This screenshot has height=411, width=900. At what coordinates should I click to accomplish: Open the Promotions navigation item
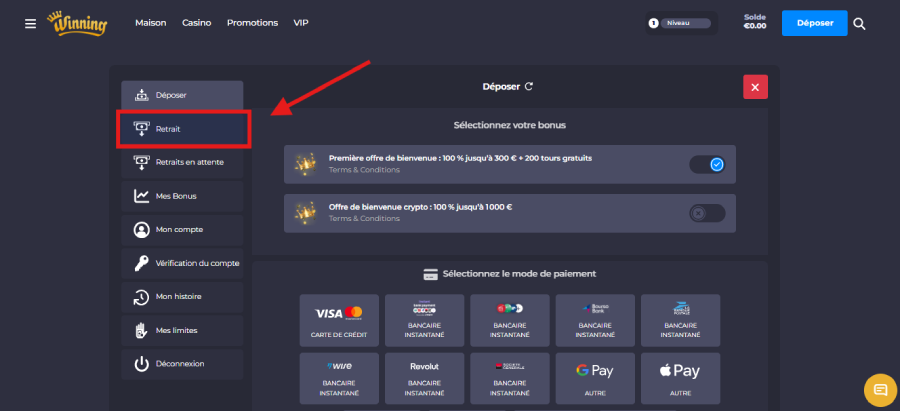[252, 23]
